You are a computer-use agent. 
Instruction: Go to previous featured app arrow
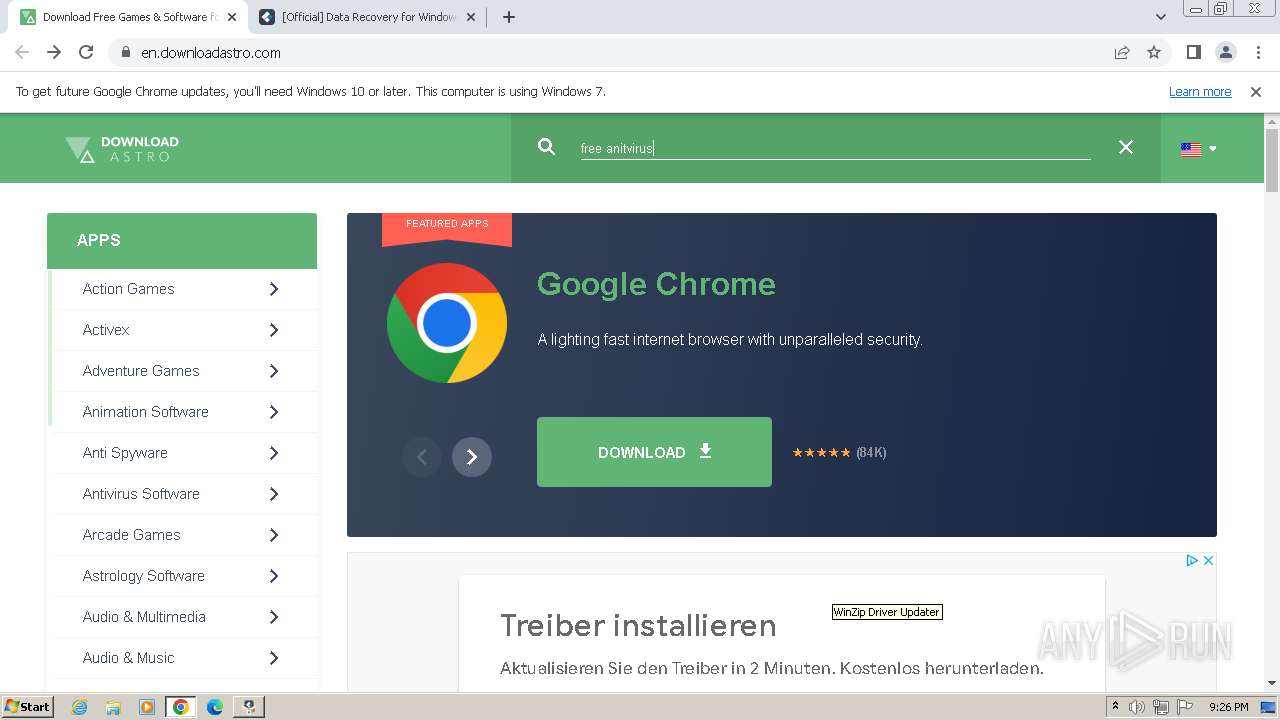pyautogui.click(x=422, y=457)
